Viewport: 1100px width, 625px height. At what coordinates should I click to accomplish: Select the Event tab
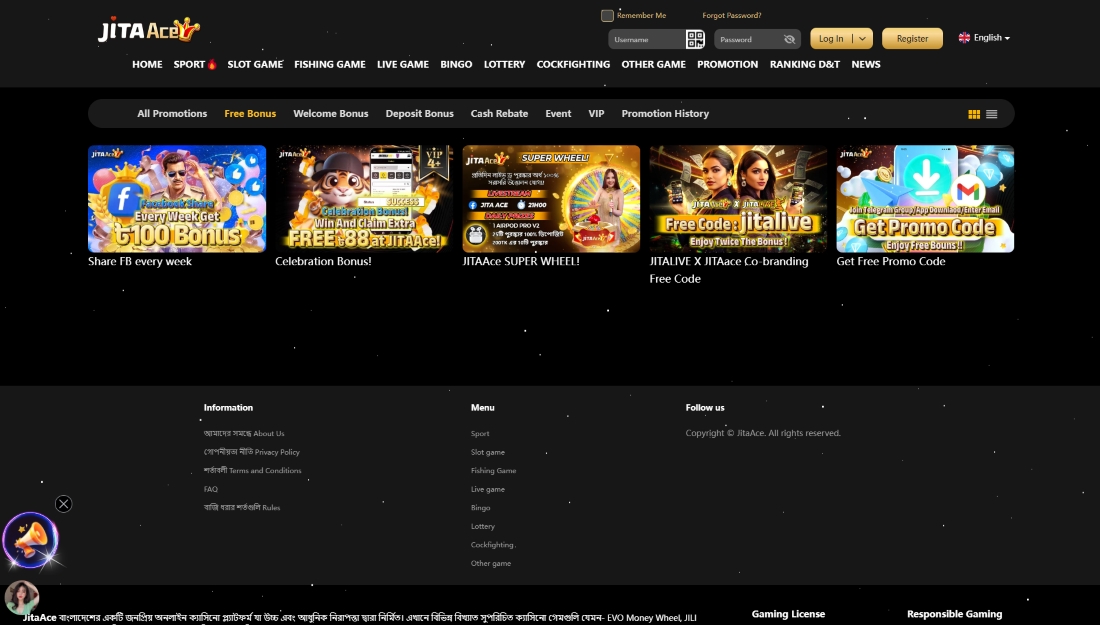coord(558,114)
